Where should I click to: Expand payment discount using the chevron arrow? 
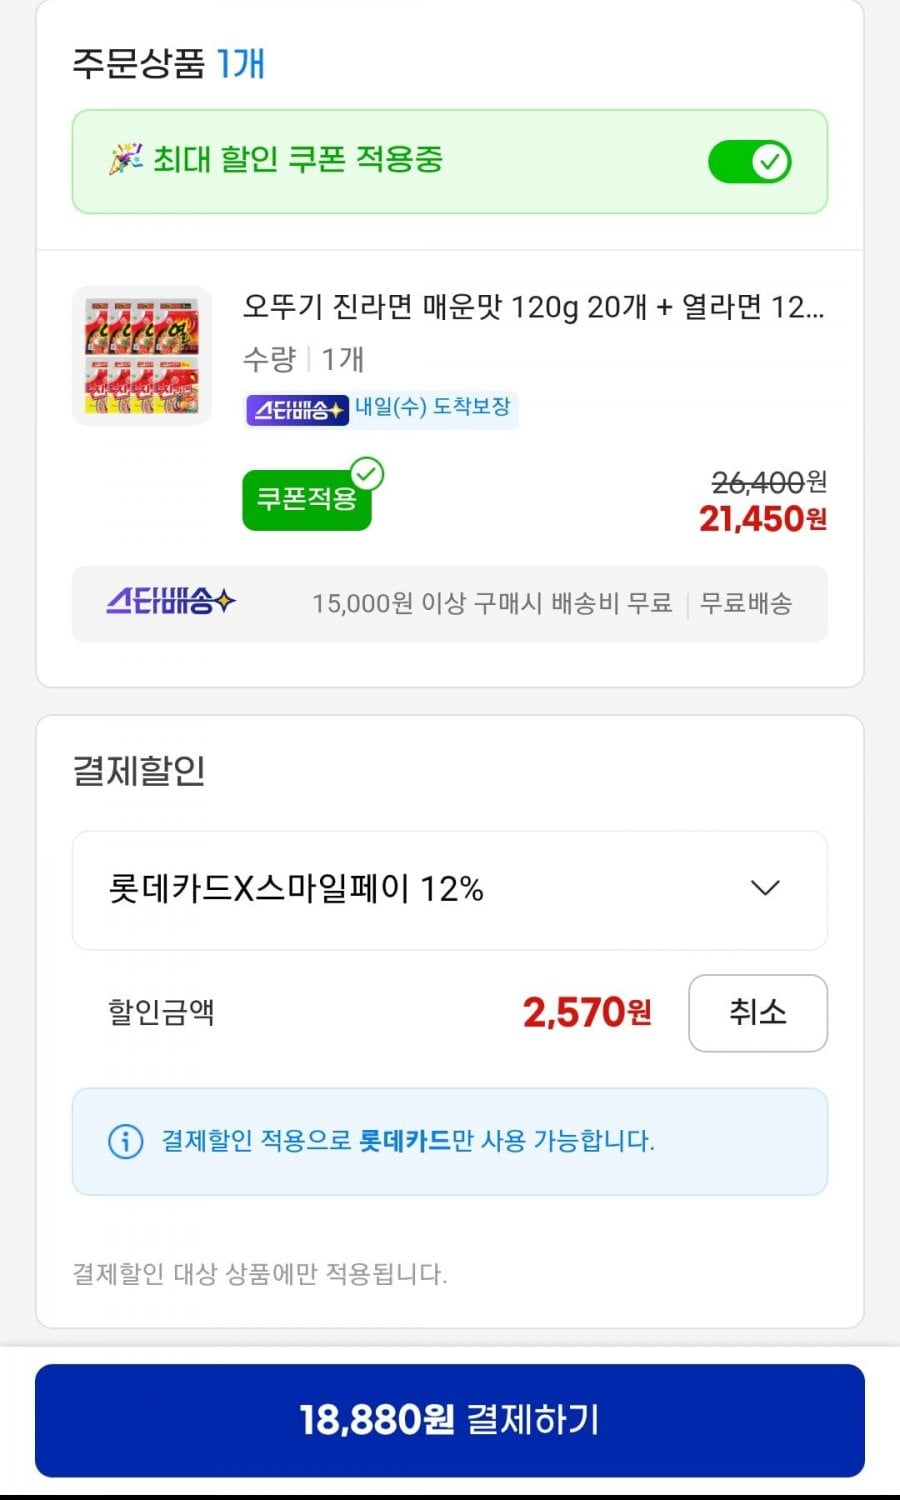pyautogui.click(x=765, y=888)
